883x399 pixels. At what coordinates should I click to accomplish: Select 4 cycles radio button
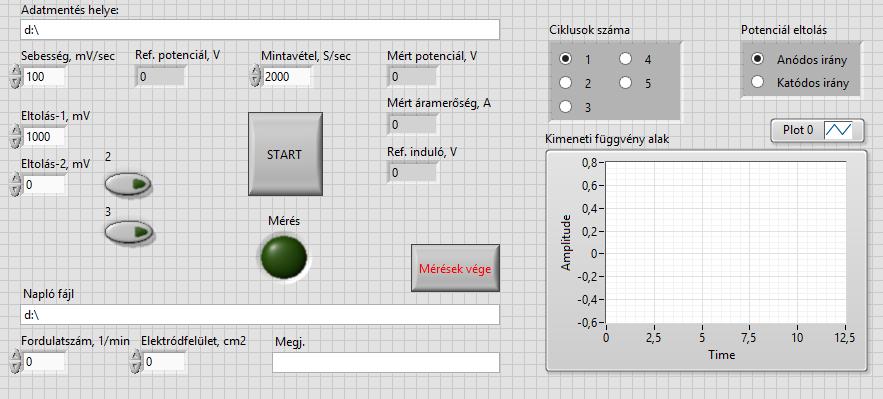pos(627,59)
